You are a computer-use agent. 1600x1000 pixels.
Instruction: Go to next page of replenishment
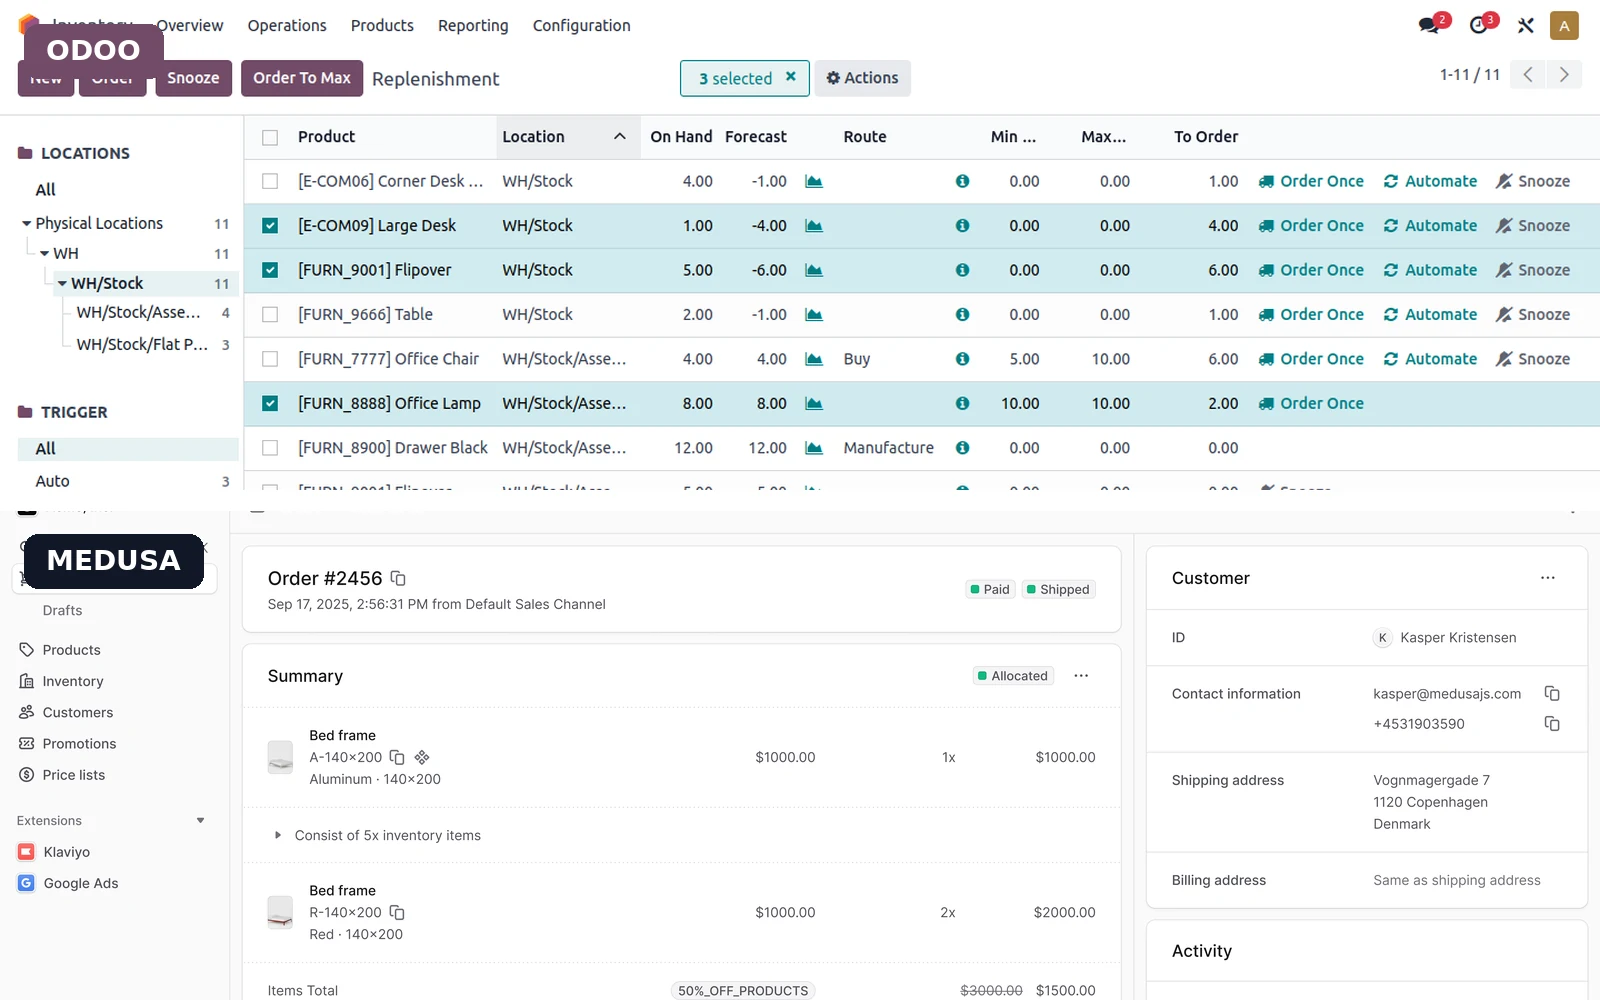1564,75
